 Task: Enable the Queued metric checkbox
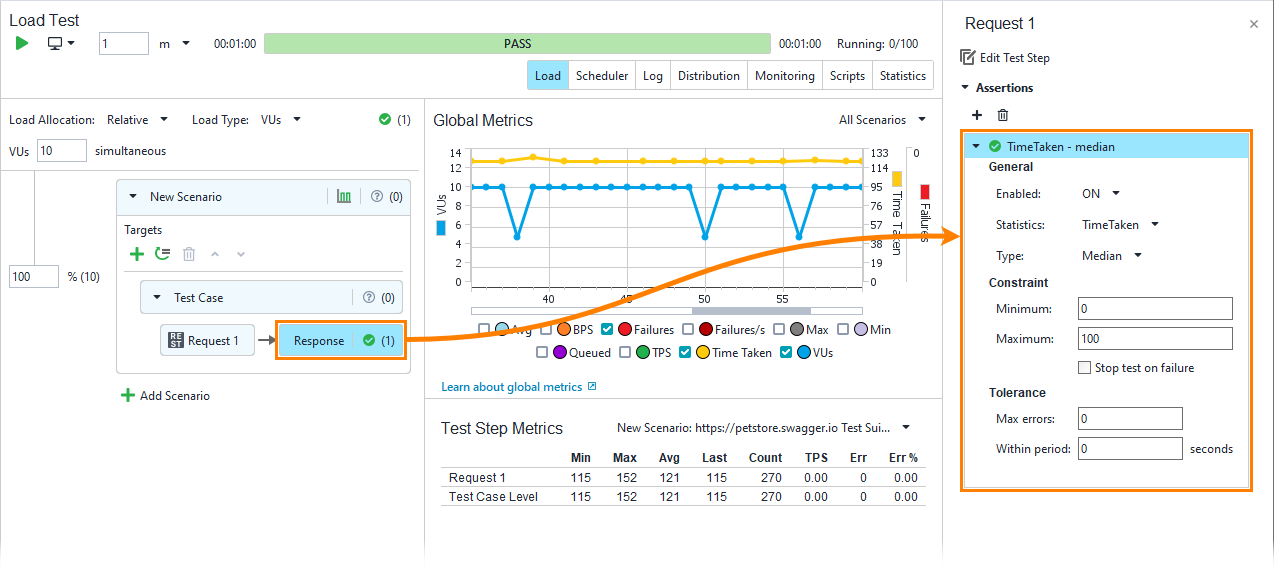point(542,352)
